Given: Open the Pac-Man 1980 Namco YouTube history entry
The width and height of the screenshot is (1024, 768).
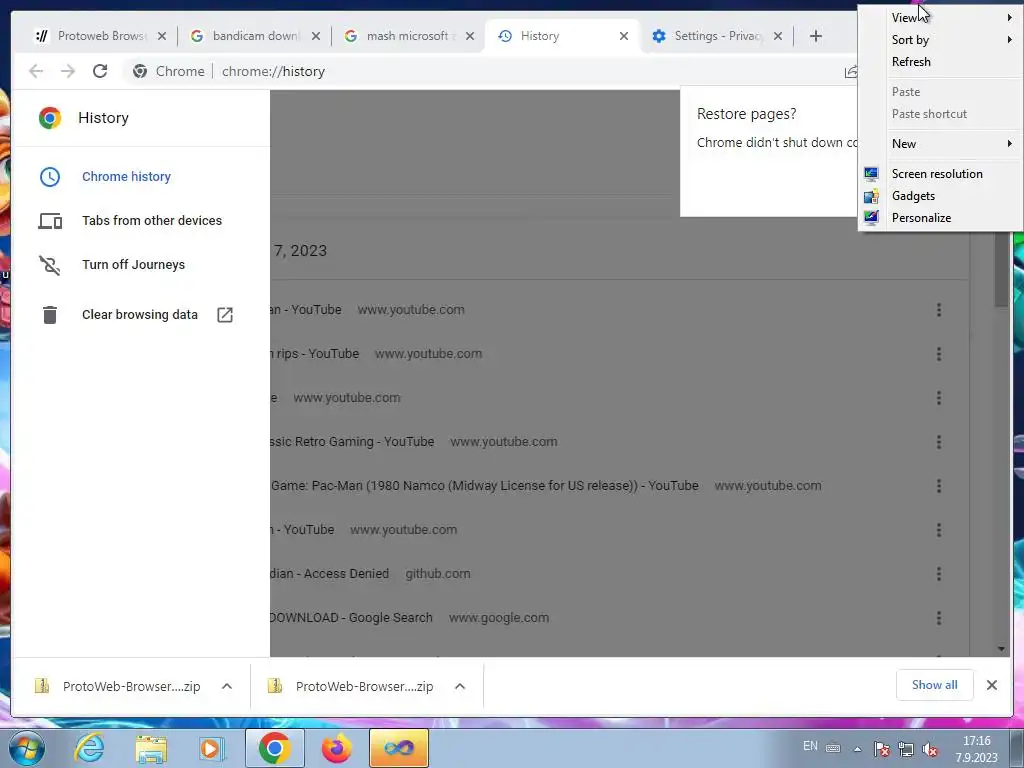Looking at the screenshot, I should pyautogui.click(x=485, y=486).
